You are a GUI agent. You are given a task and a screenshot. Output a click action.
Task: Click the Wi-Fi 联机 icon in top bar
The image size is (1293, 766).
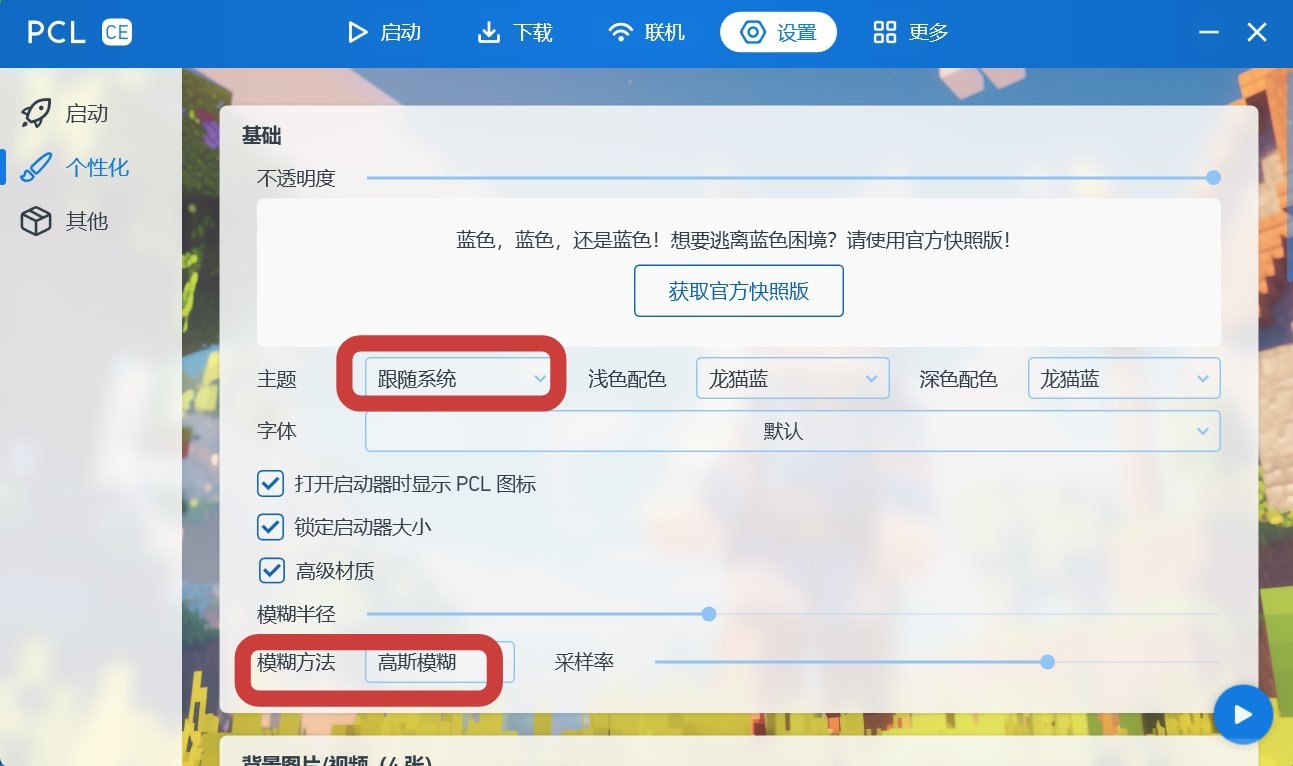point(621,32)
